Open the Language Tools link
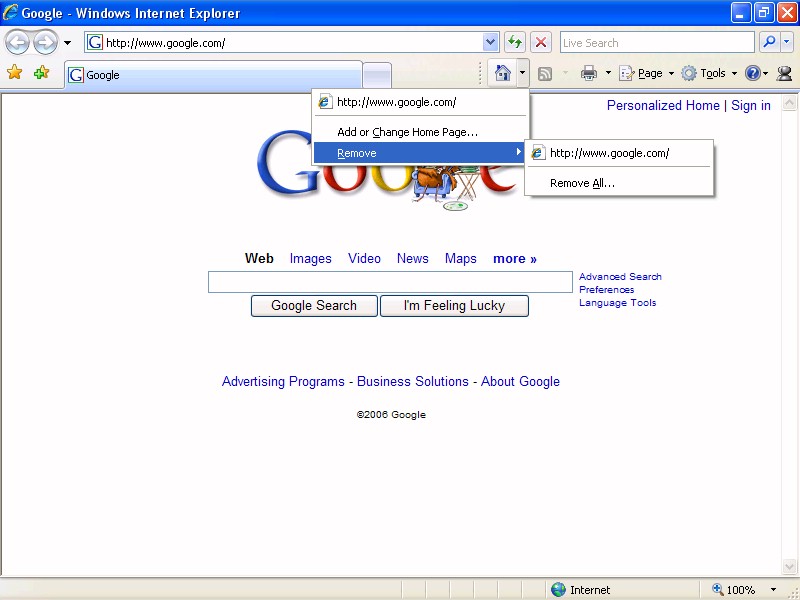 coord(617,303)
